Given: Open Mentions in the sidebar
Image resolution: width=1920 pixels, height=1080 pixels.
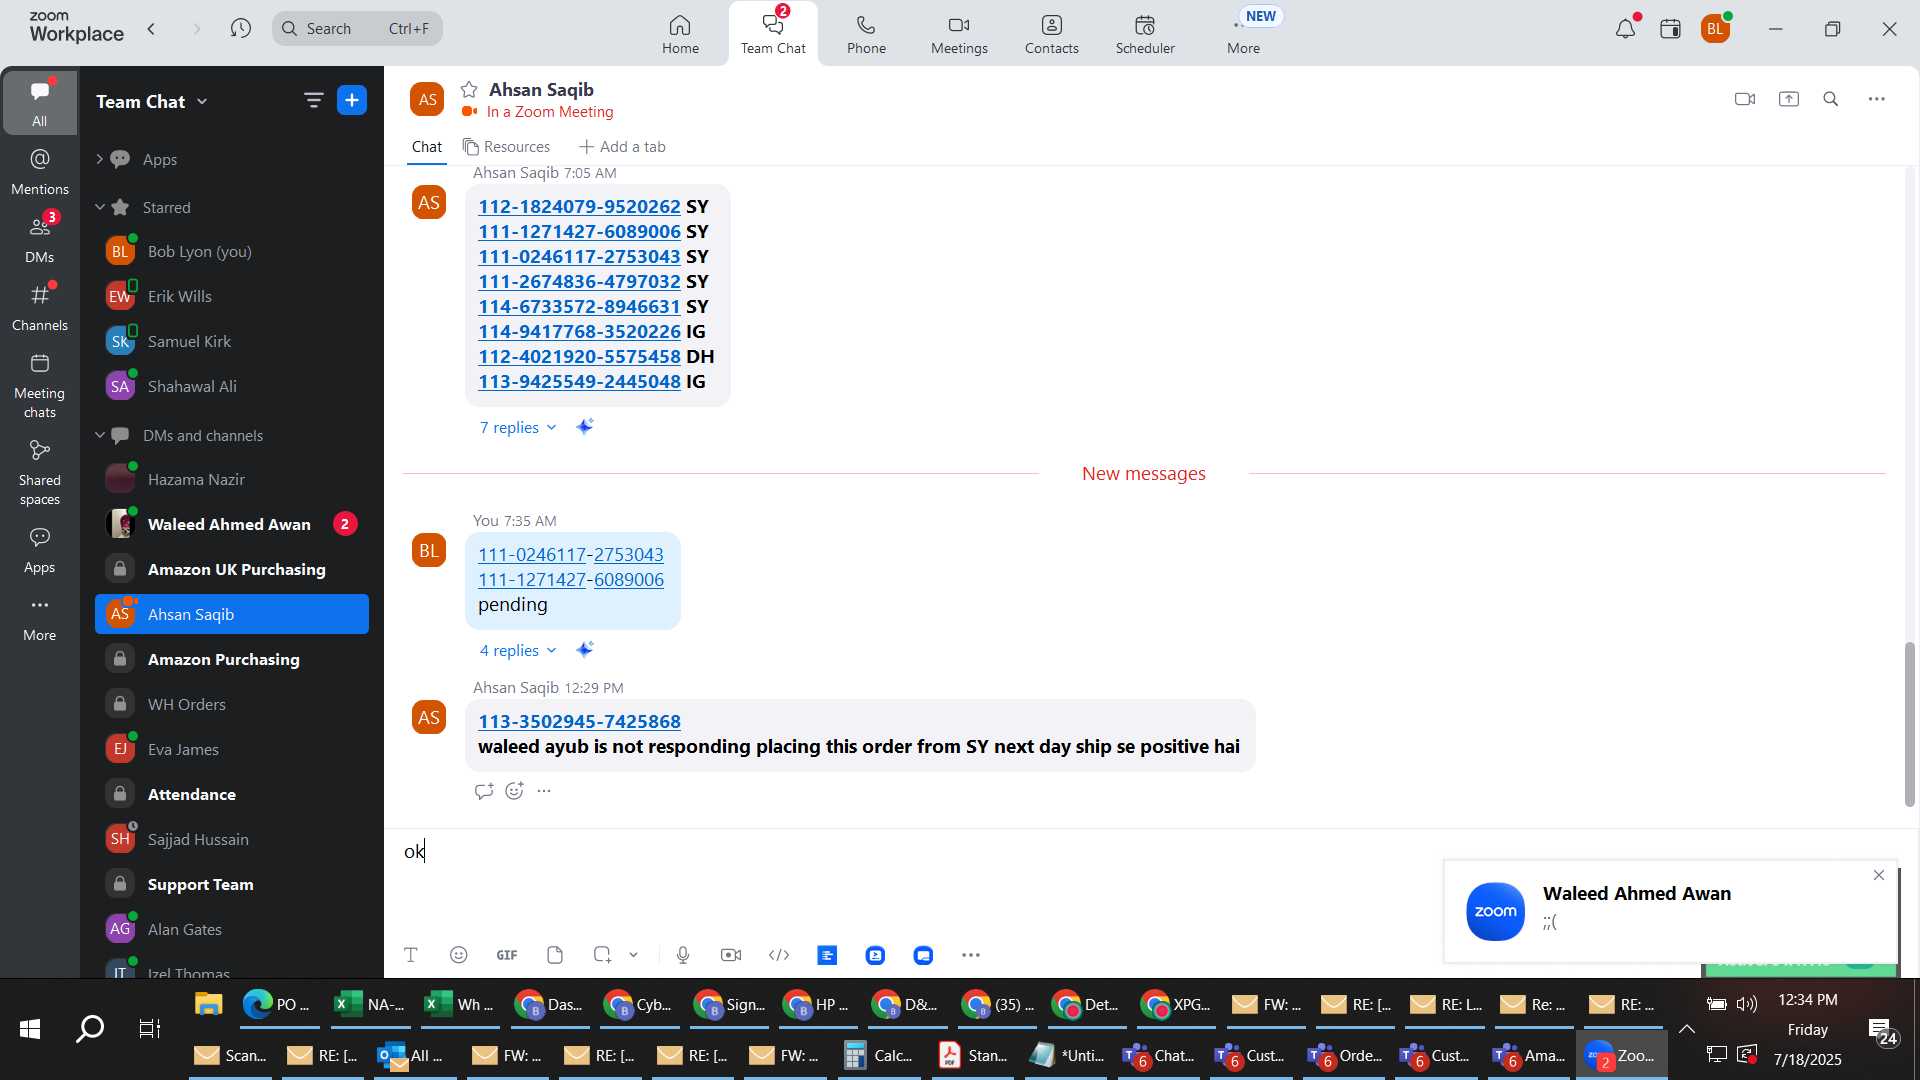Looking at the screenshot, I should point(39,171).
